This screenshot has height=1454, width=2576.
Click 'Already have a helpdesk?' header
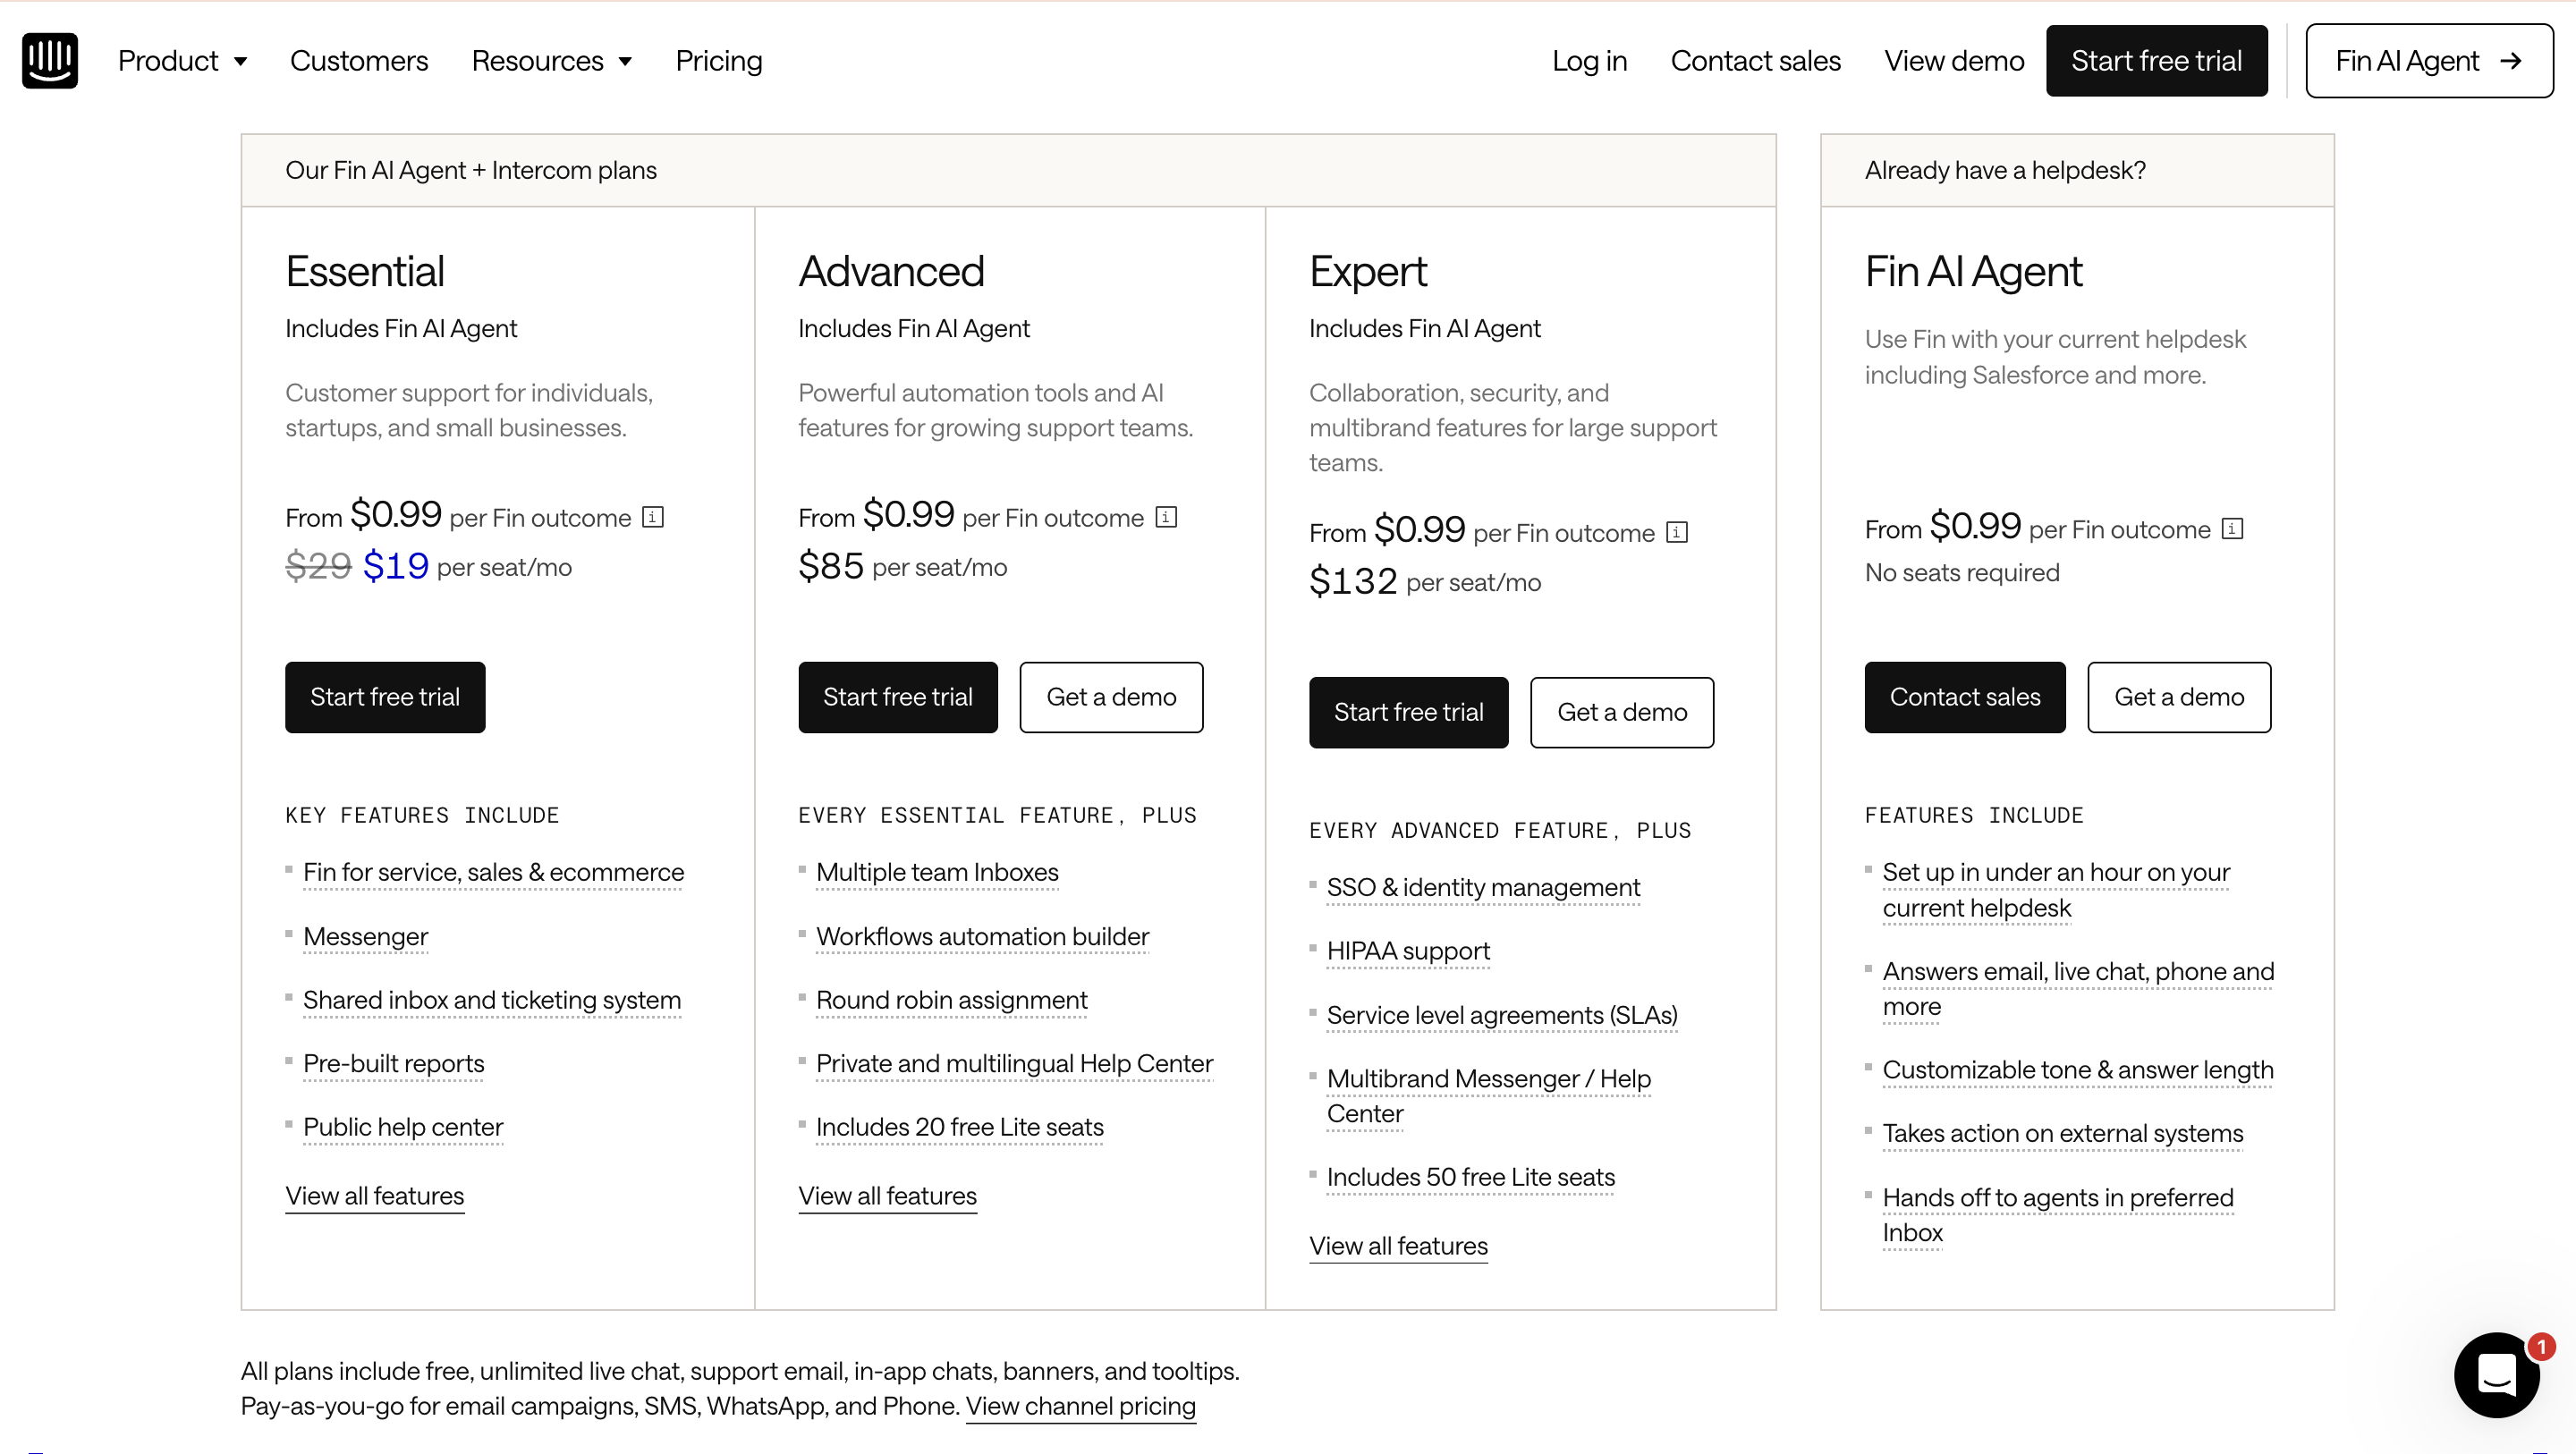[x=2005, y=171]
